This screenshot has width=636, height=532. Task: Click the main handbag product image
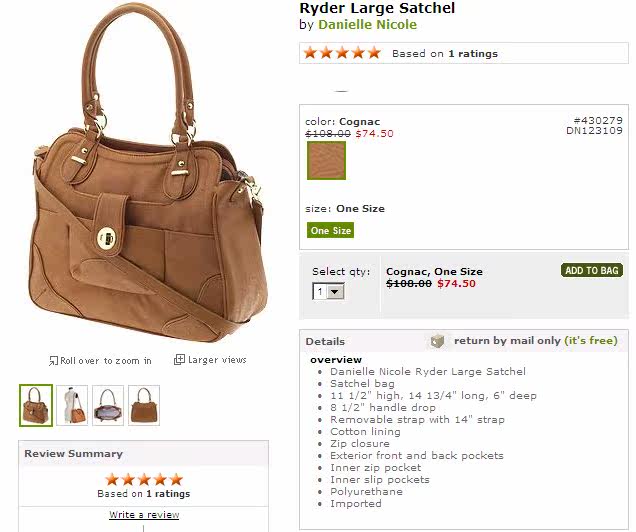147,174
